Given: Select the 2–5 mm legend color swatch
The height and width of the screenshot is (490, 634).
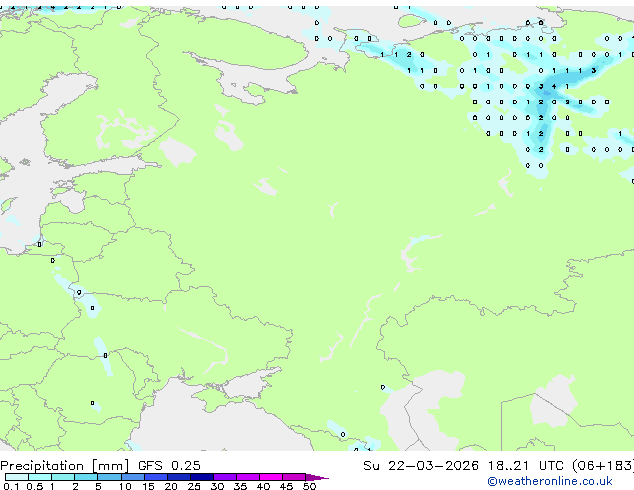Looking at the screenshot, I should (x=86, y=477).
